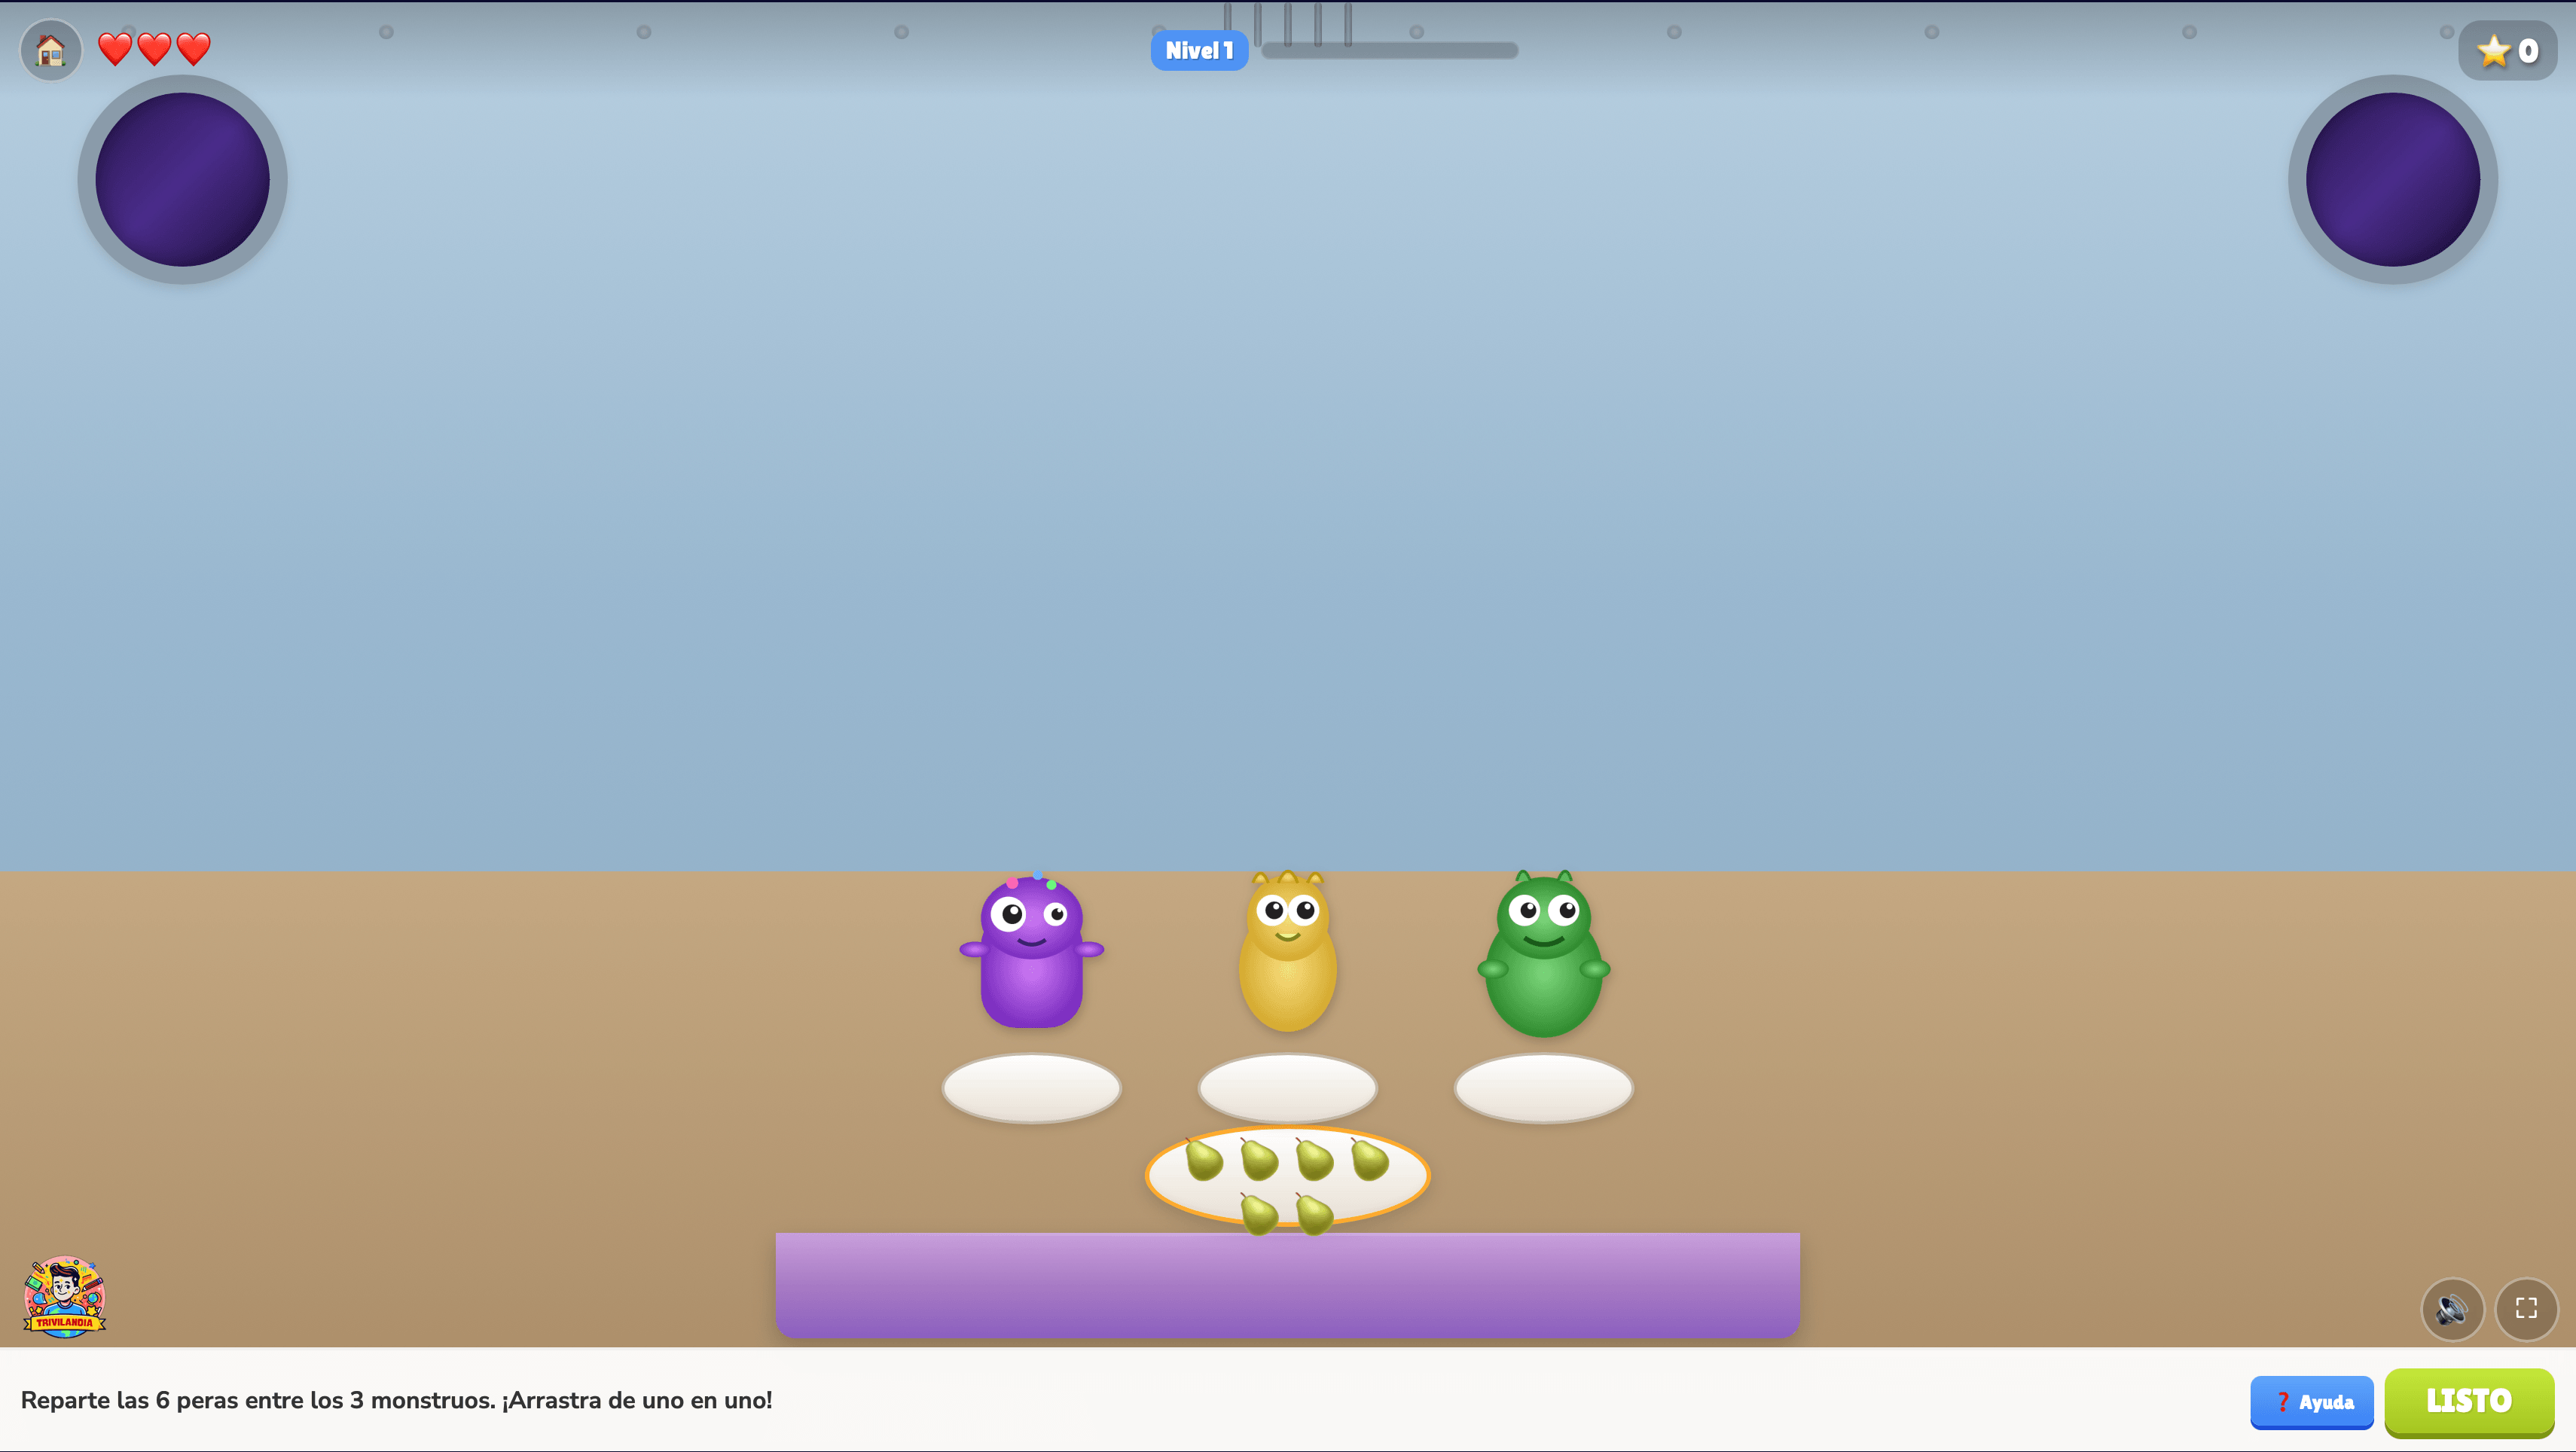Click the level progress bar
This screenshot has width=2576, height=1452.
pos(1390,50)
